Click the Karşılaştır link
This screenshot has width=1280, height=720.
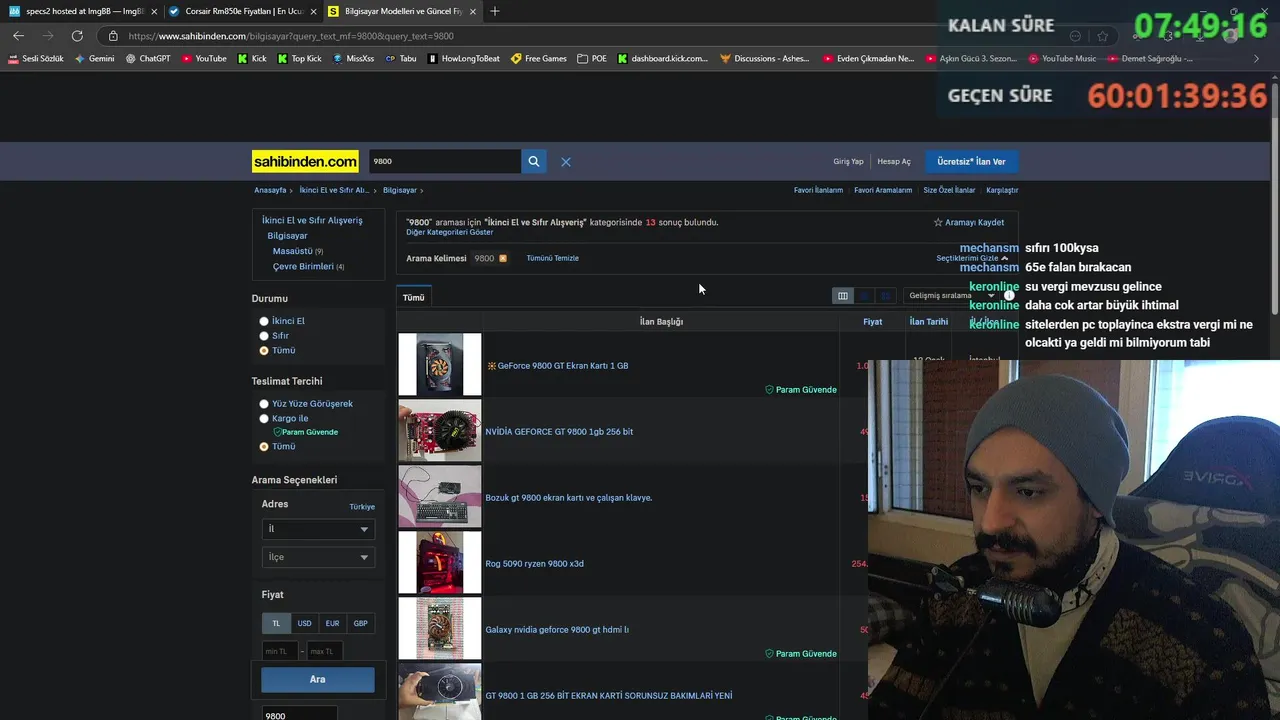click(x=1002, y=190)
